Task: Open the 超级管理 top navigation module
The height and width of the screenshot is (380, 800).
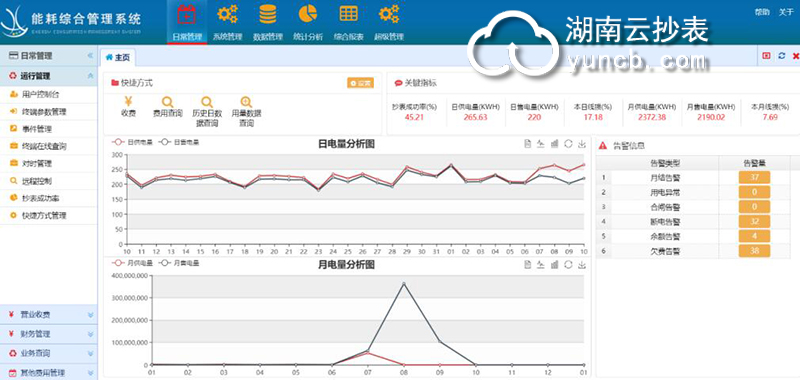Action: coord(389,22)
